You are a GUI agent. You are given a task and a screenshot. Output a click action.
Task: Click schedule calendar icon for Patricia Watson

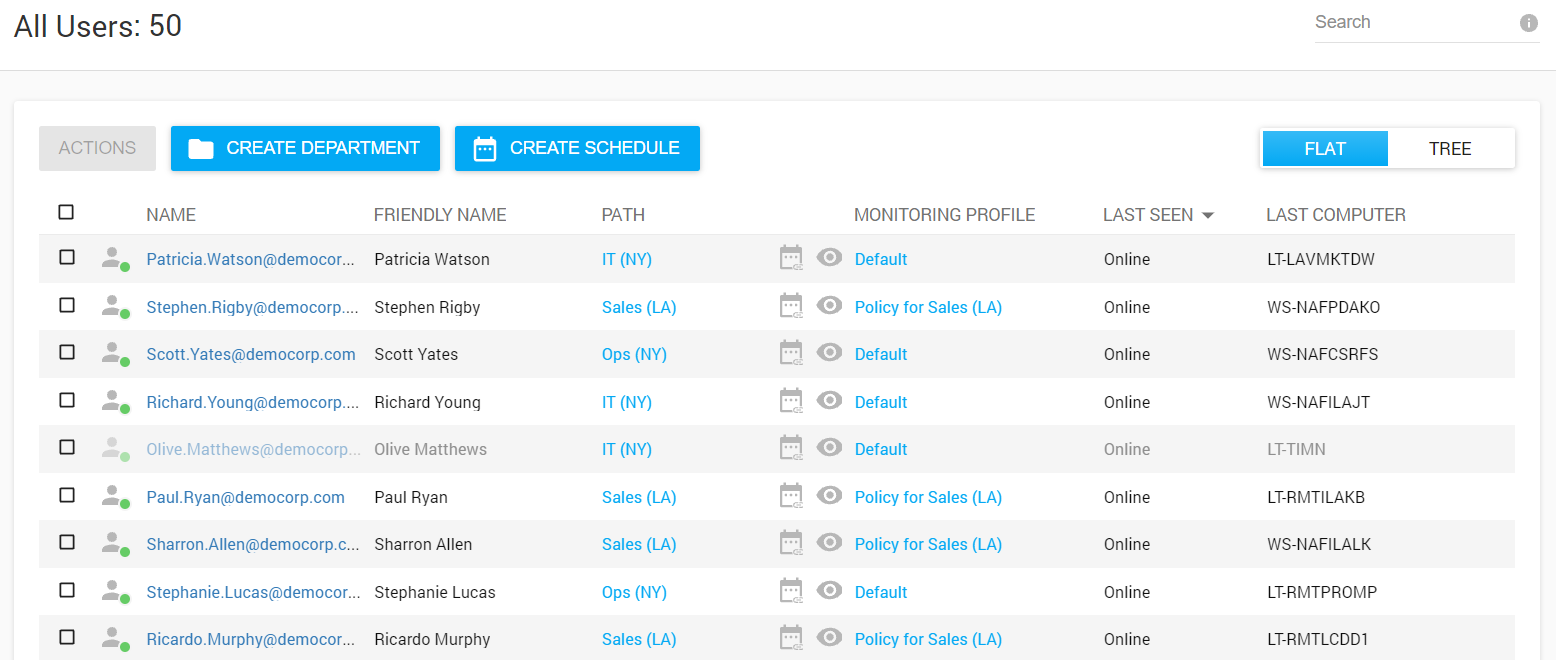click(791, 258)
